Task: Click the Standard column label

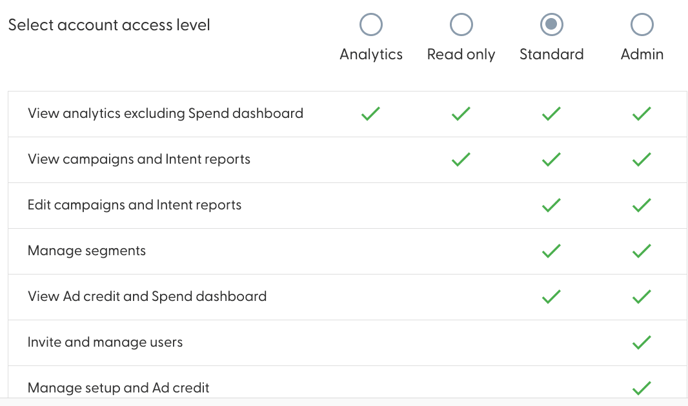Action: pos(551,54)
